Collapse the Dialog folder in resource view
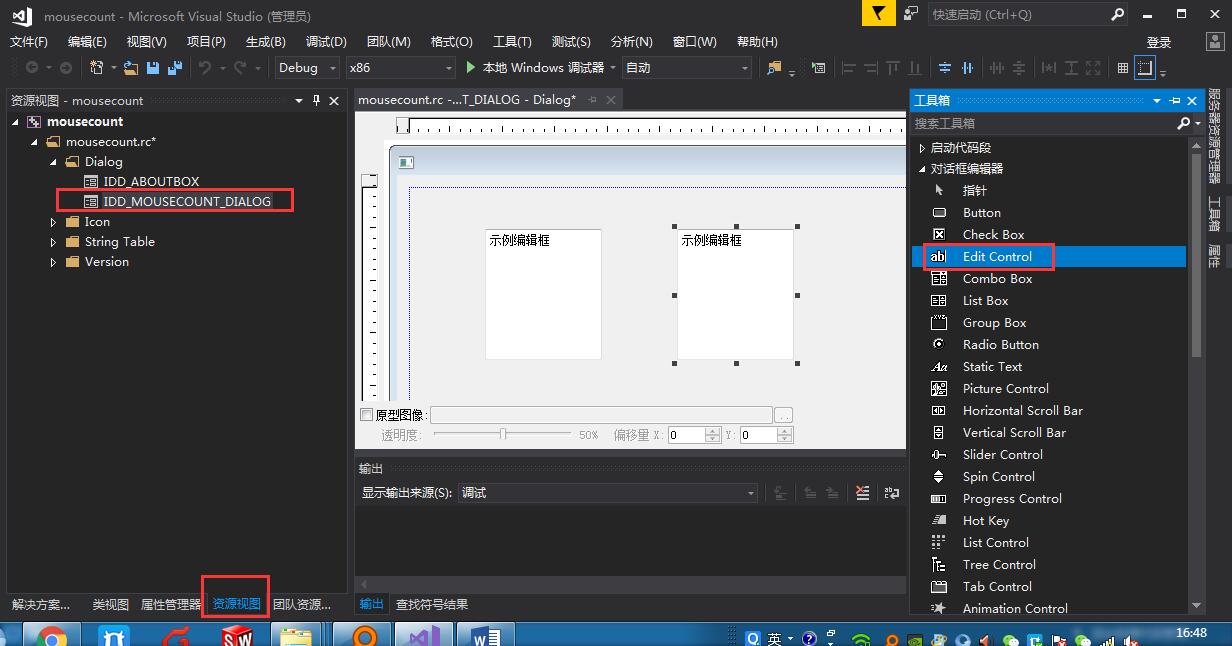Screen dimensions: 1232x646 click(54, 161)
